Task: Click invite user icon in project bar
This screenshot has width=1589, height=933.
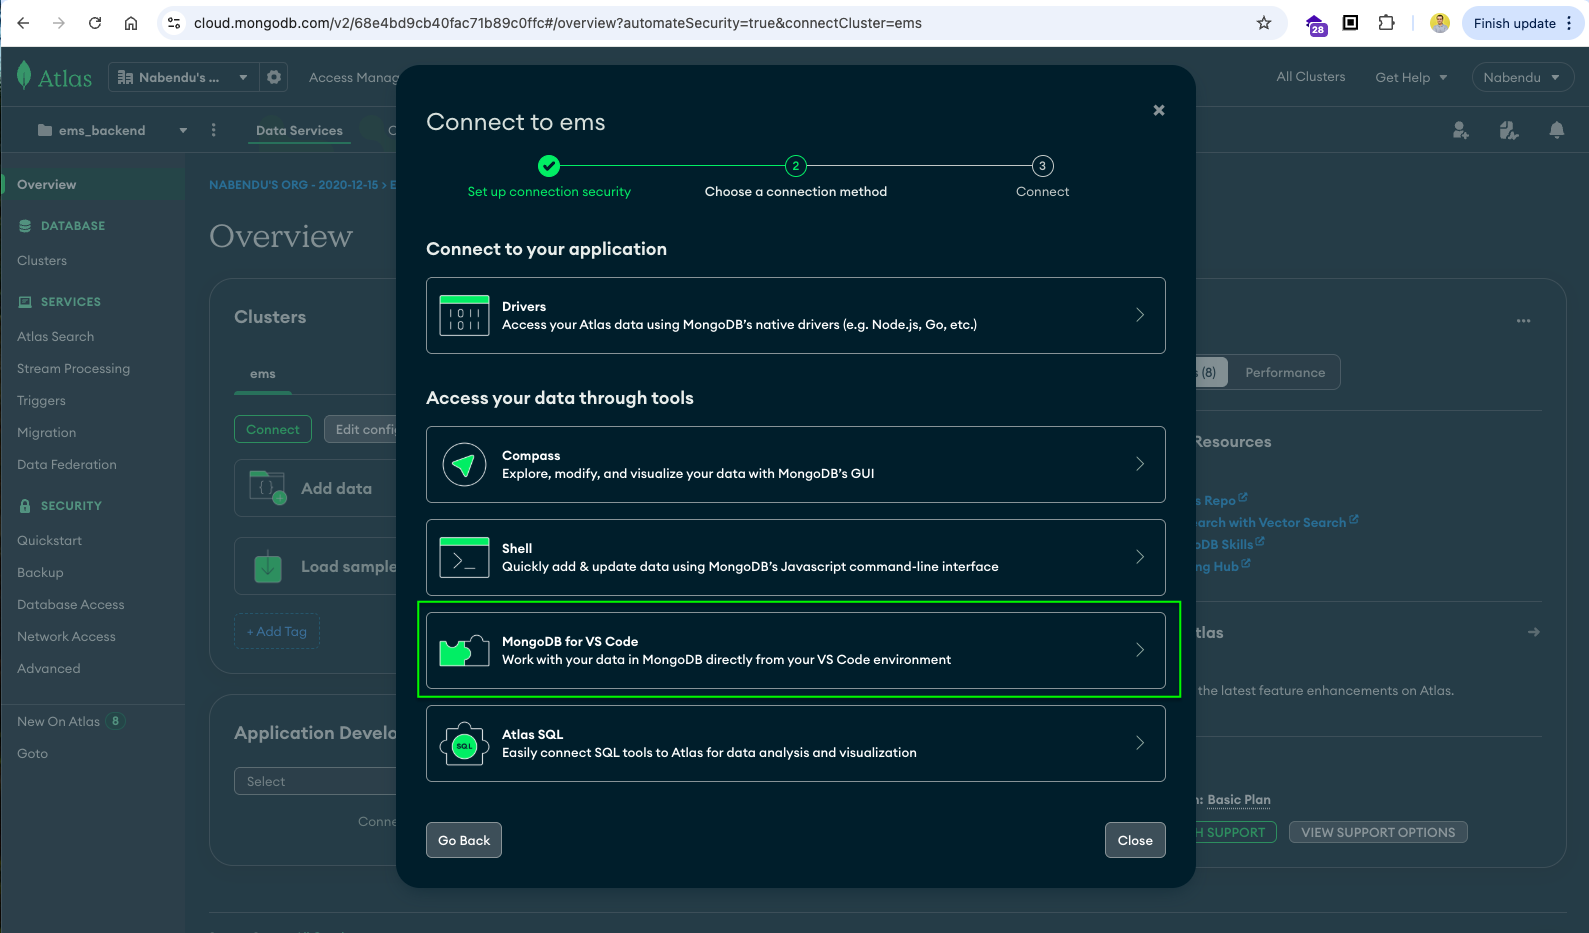Action: (1461, 130)
